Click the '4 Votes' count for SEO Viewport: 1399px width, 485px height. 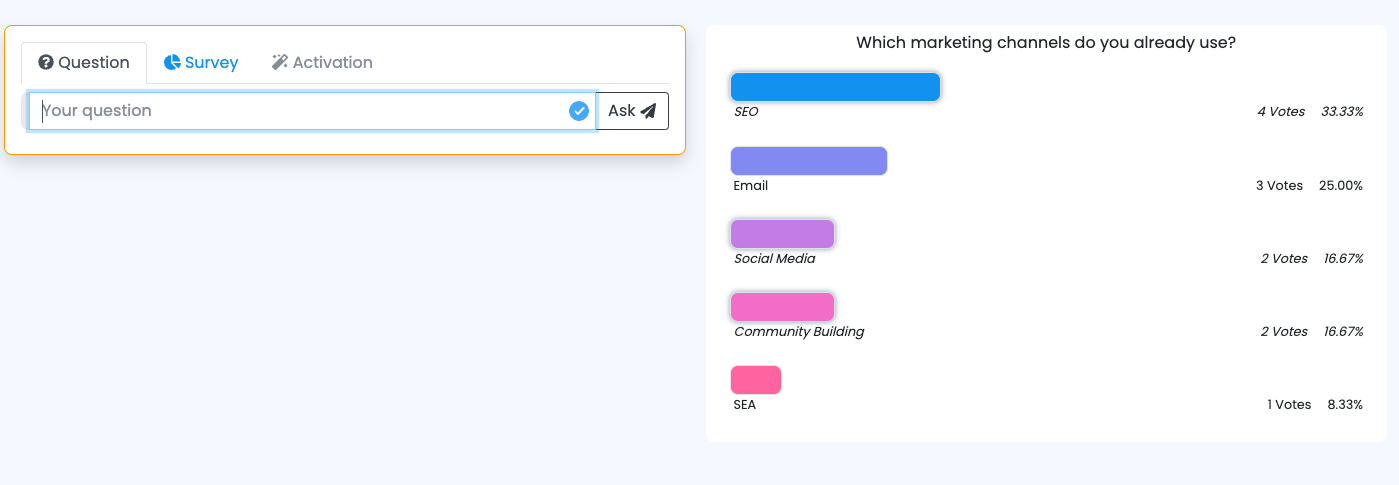(x=1281, y=112)
